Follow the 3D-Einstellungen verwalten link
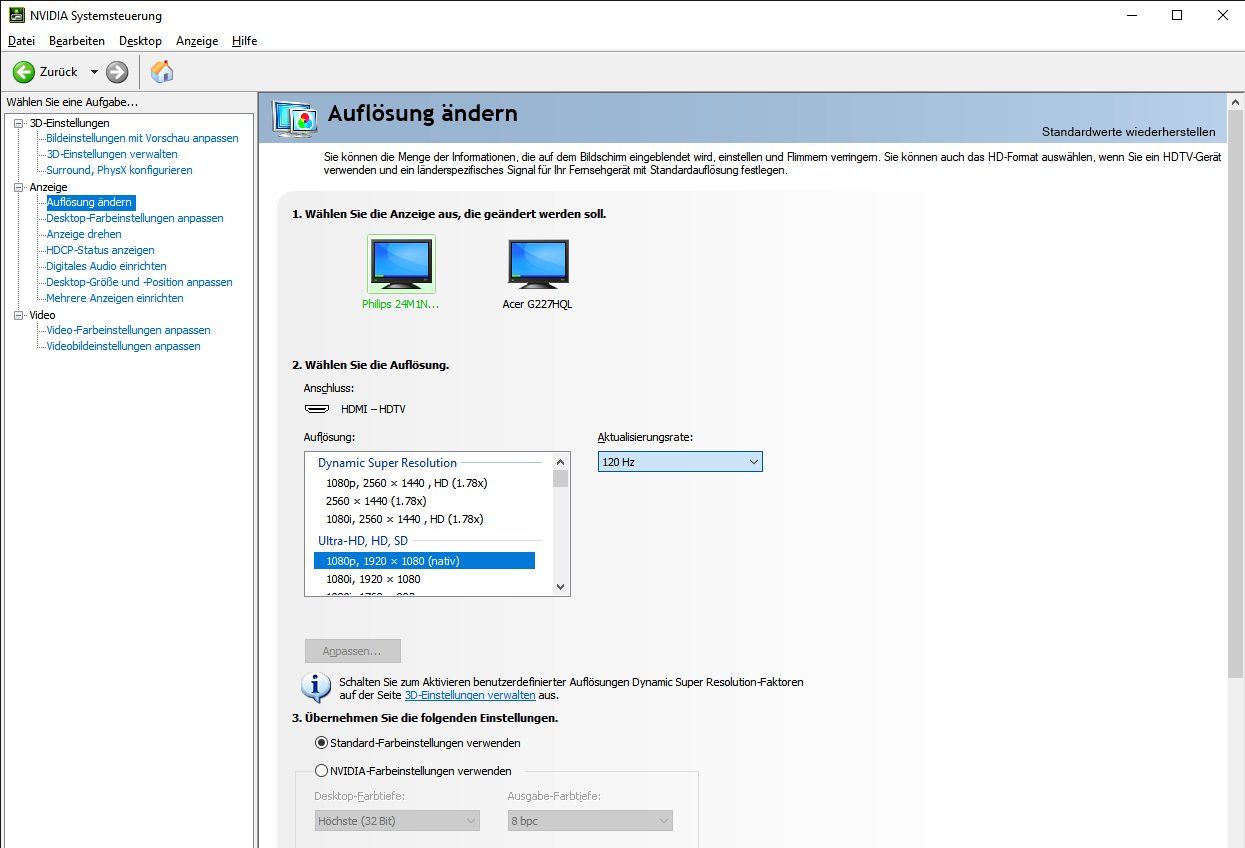The height and width of the screenshot is (848, 1245). (470, 695)
